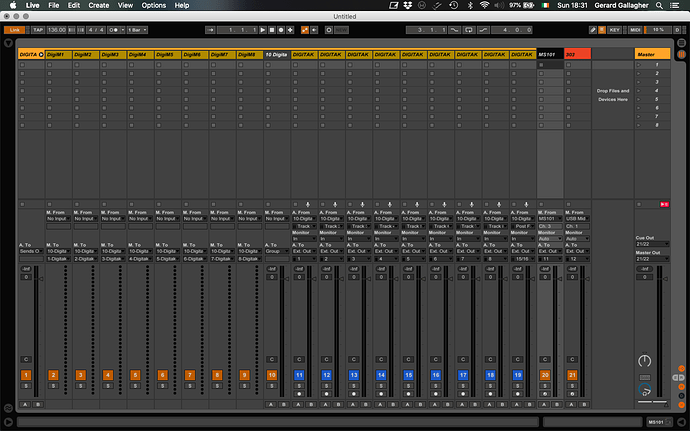The width and height of the screenshot is (690, 431).
Task: Click the TAP tempo button
Action: (x=38, y=30)
